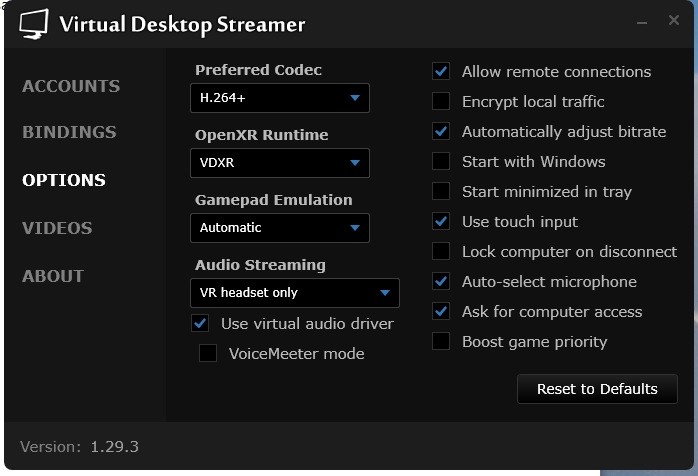Enable VoiceMeeter mode checkbox

(208, 353)
